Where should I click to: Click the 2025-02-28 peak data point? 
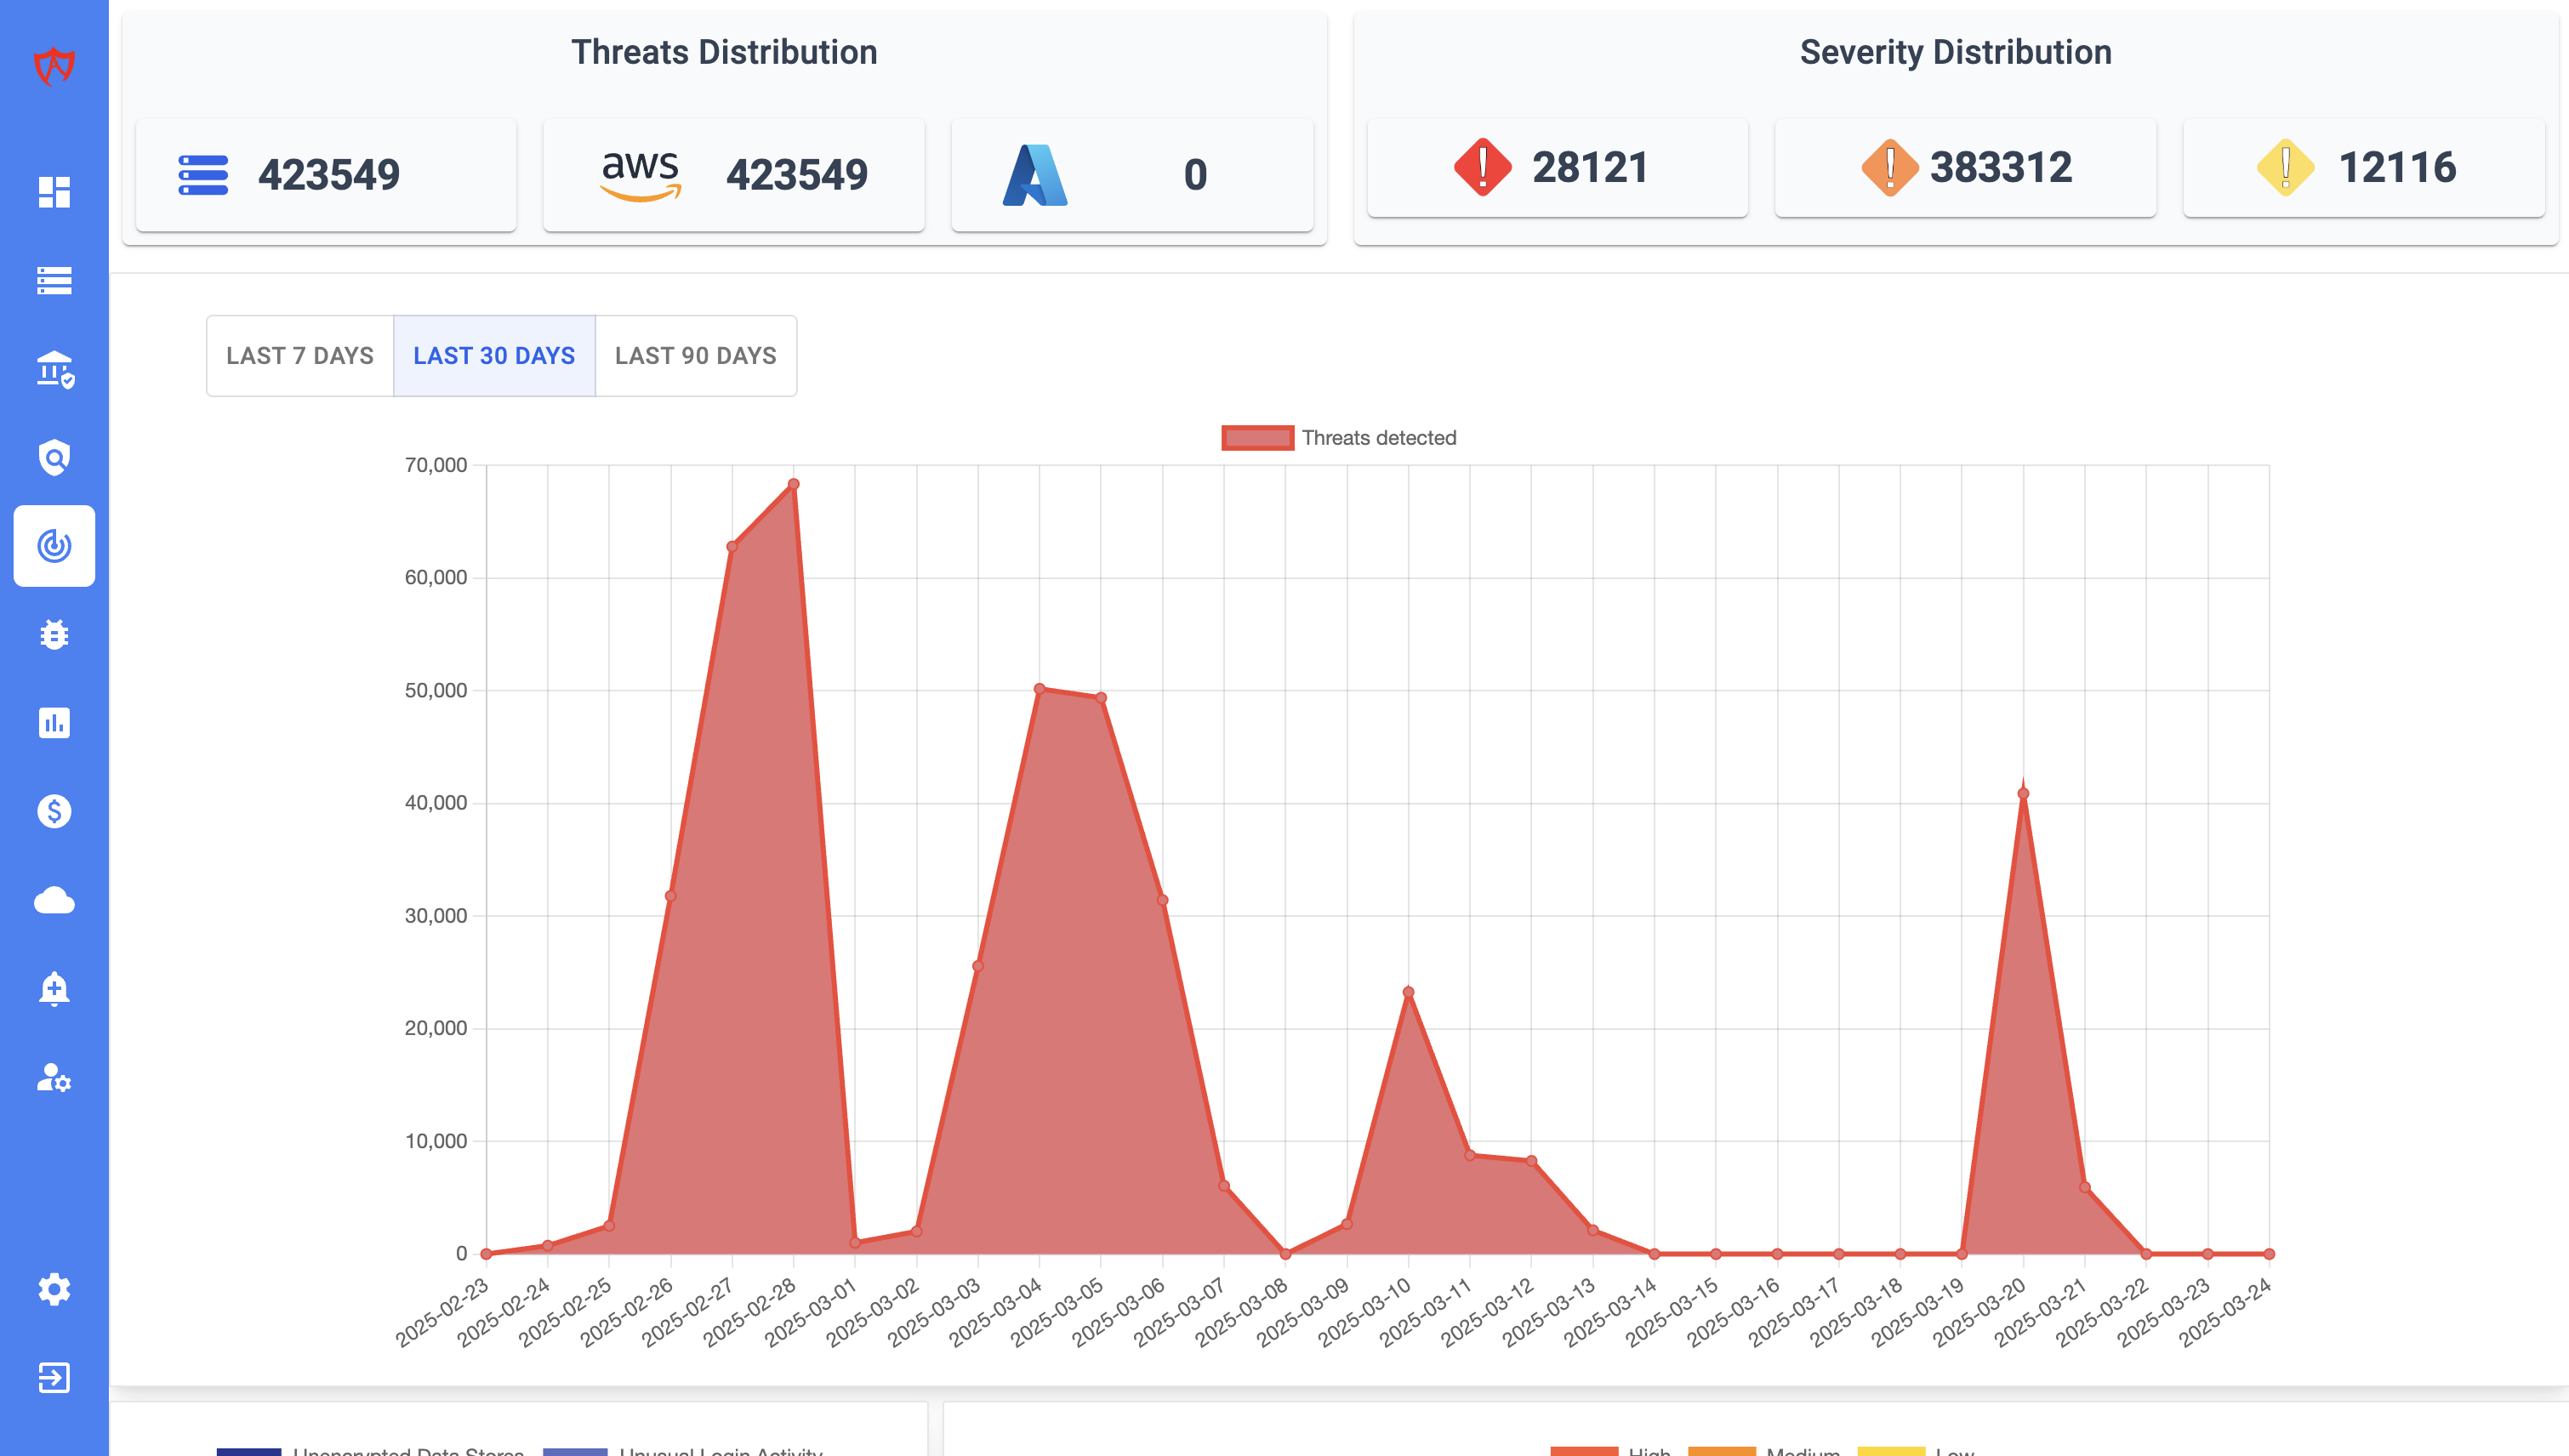[x=793, y=484]
